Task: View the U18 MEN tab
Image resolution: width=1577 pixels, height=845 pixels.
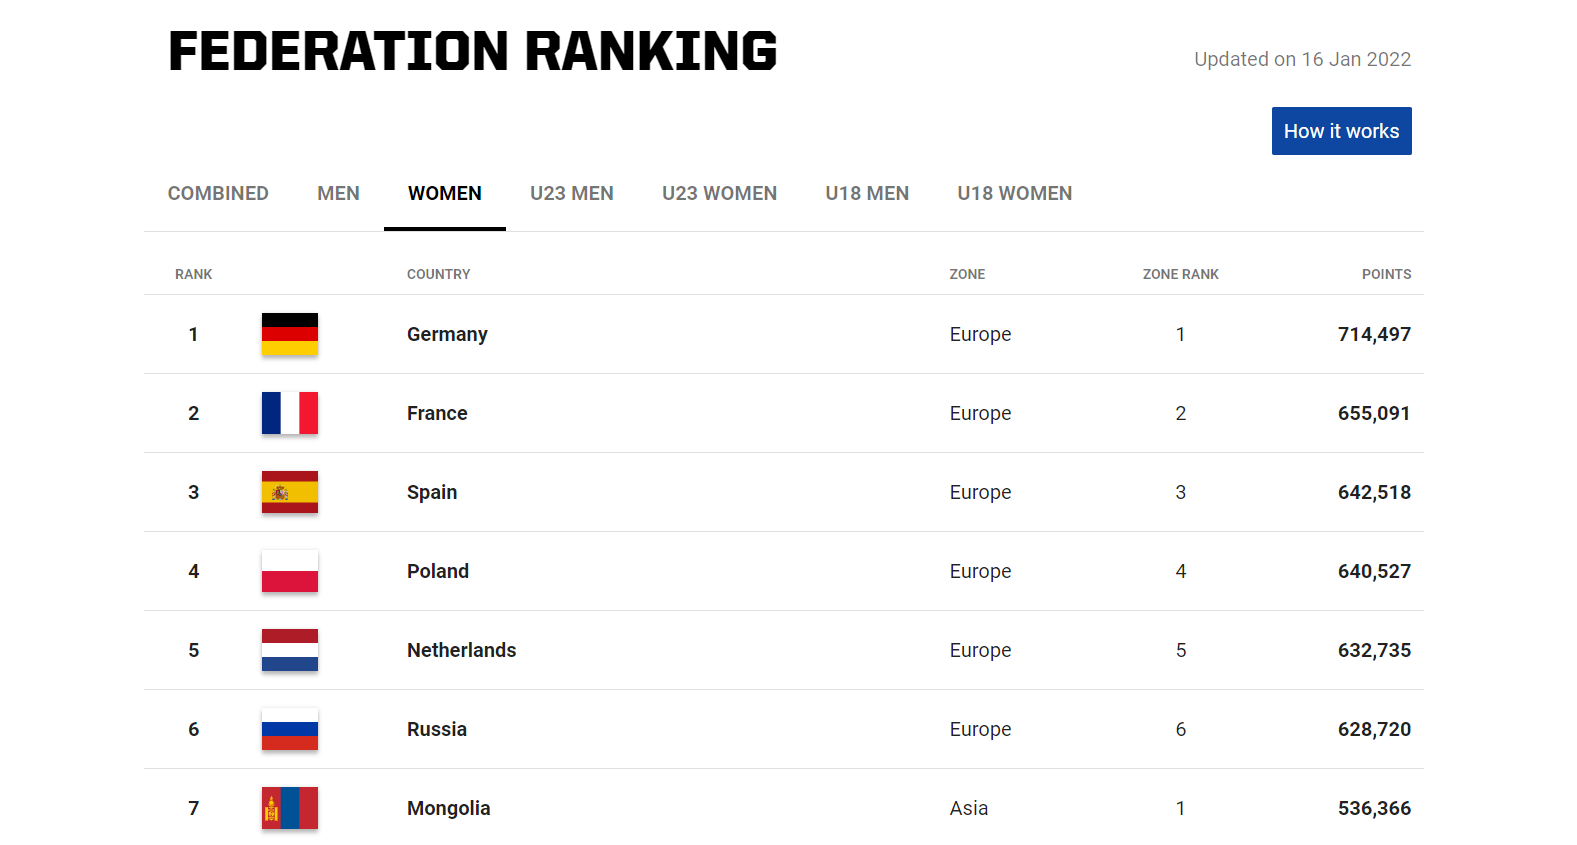Action: click(x=866, y=193)
